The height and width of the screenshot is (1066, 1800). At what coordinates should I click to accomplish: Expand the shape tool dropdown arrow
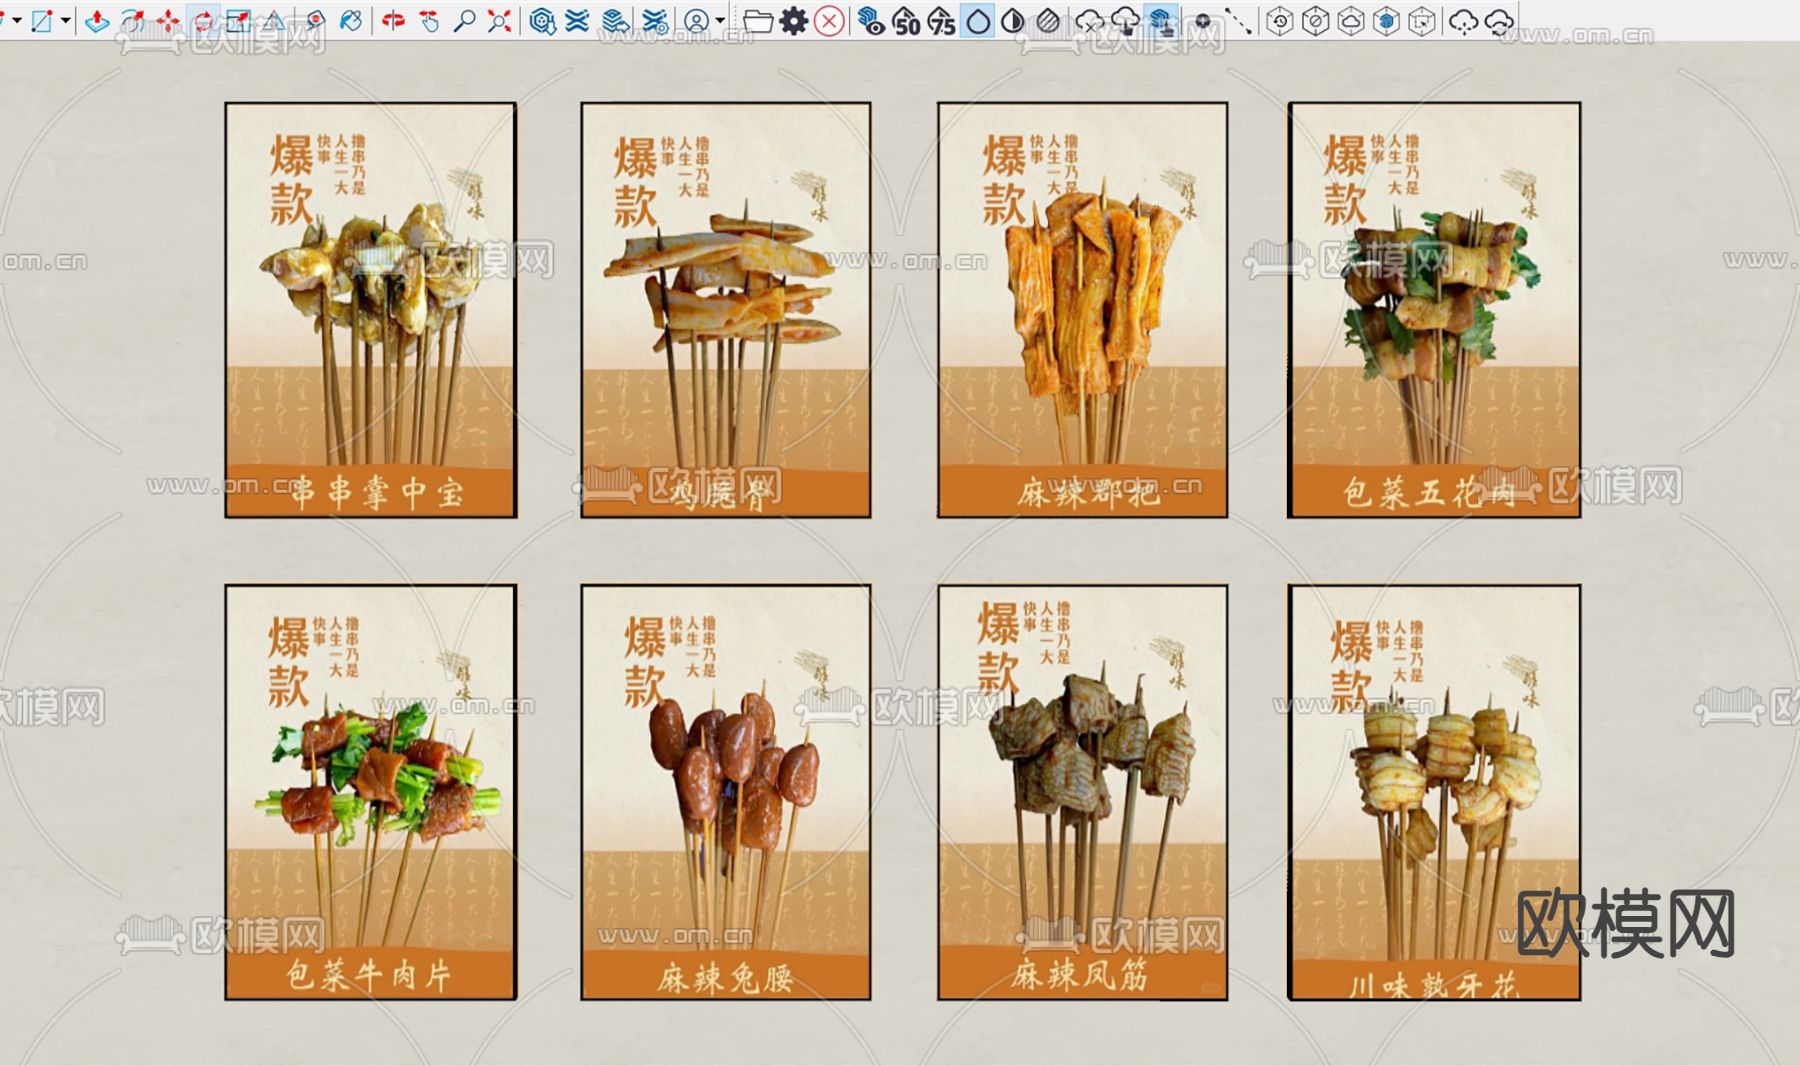coord(64,17)
